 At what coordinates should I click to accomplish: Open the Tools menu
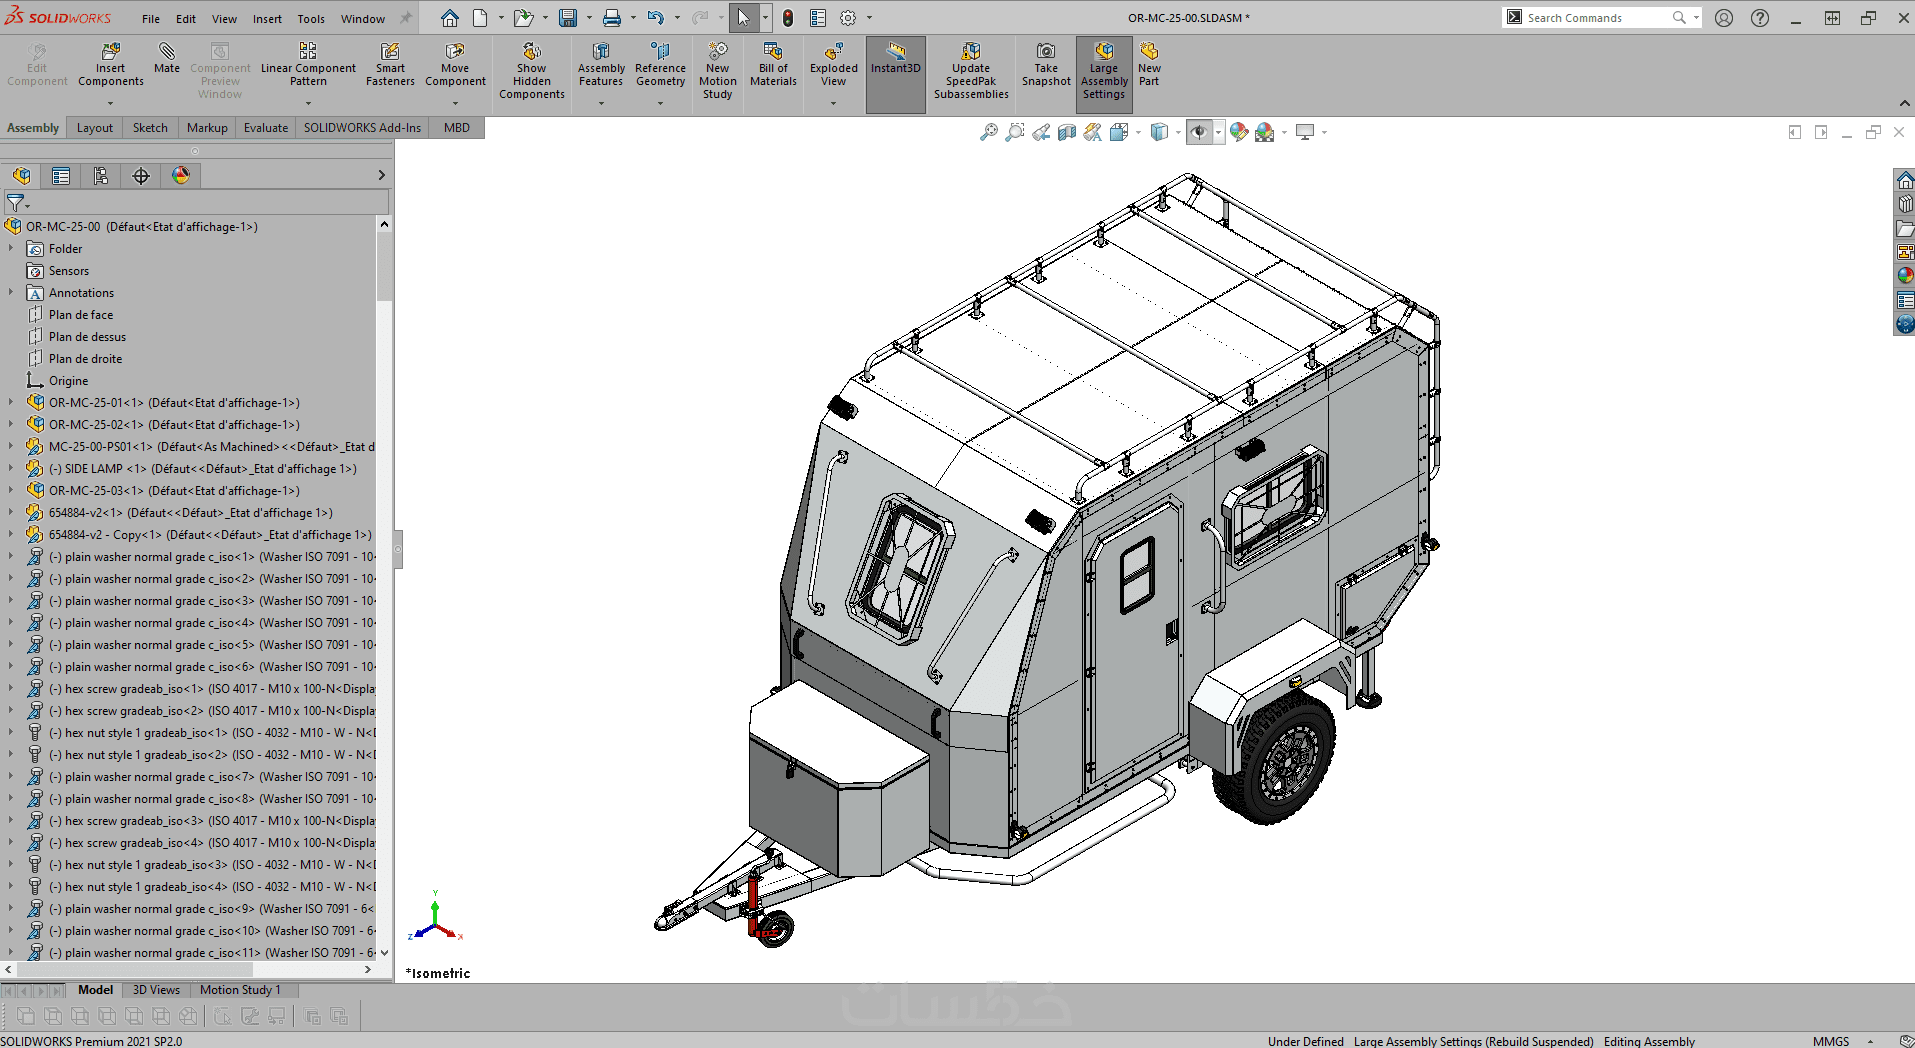pyautogui.click(x=311, y=19)
